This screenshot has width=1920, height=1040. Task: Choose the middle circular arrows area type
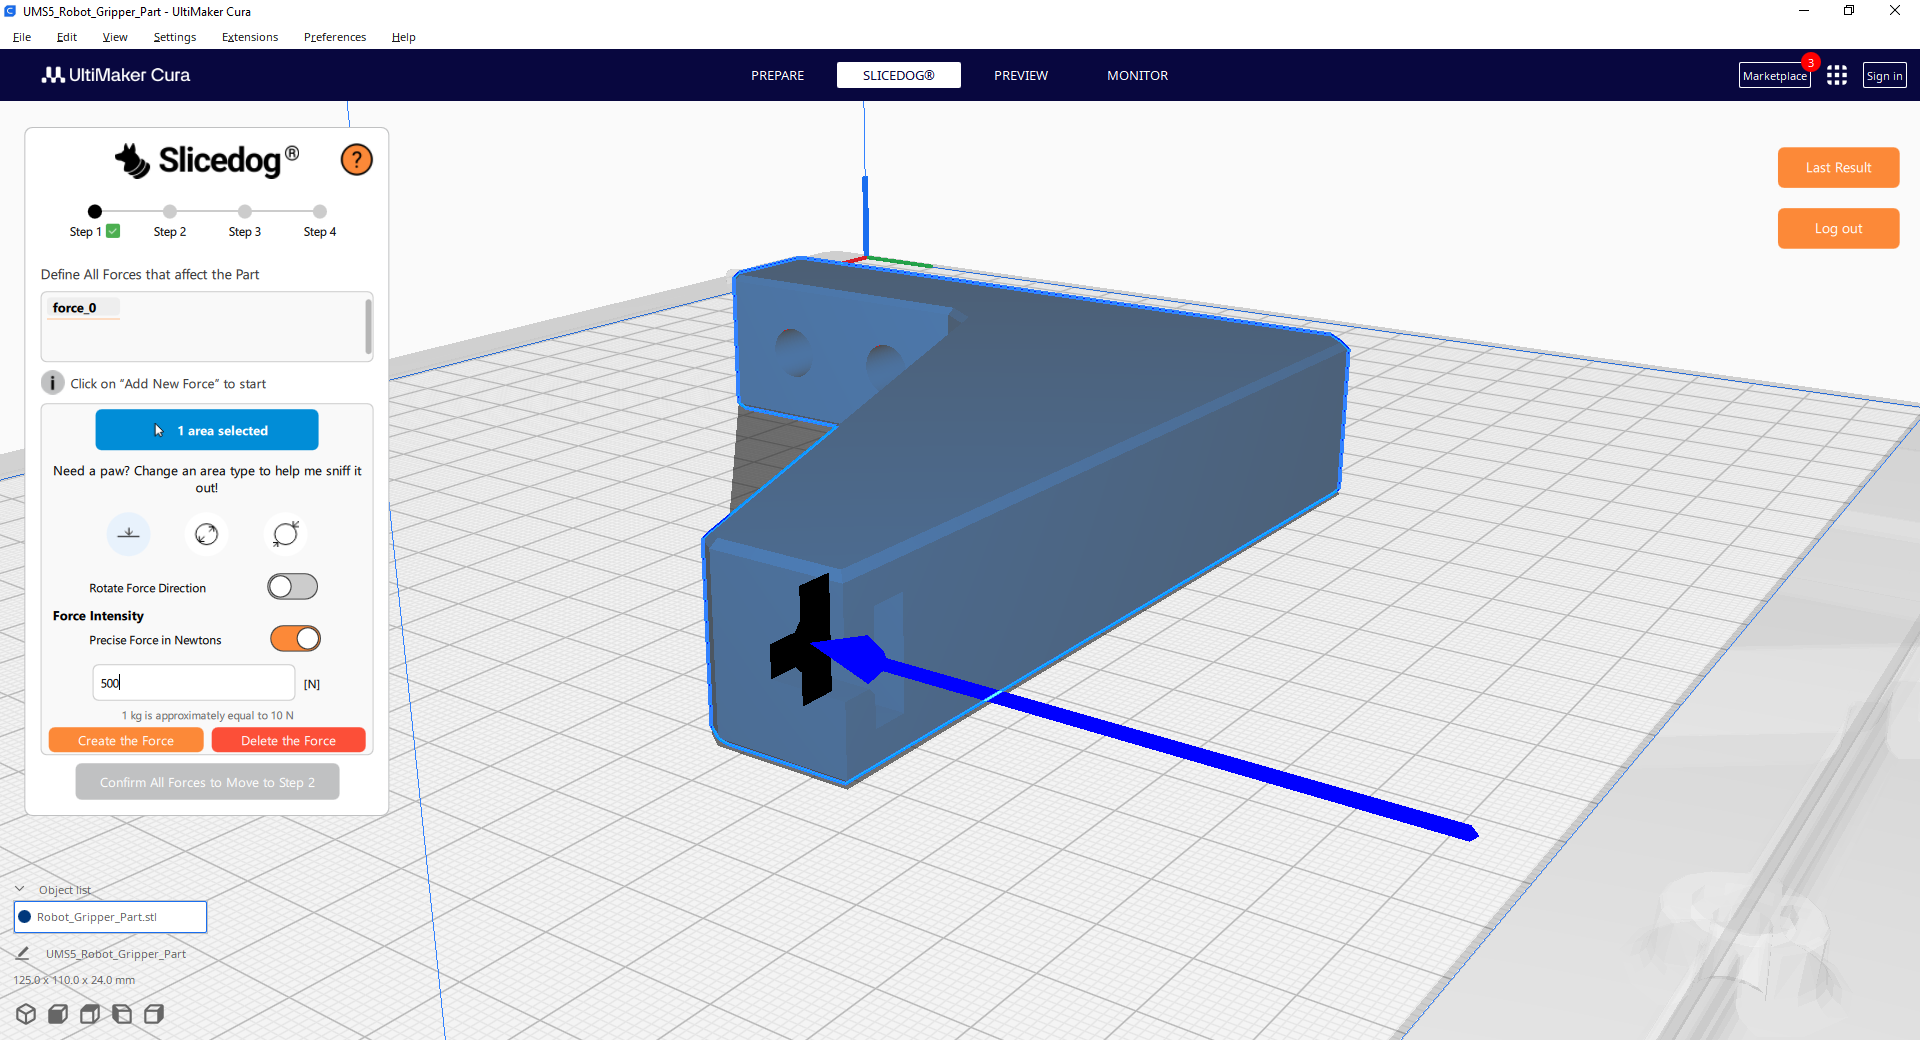[207, 534]
